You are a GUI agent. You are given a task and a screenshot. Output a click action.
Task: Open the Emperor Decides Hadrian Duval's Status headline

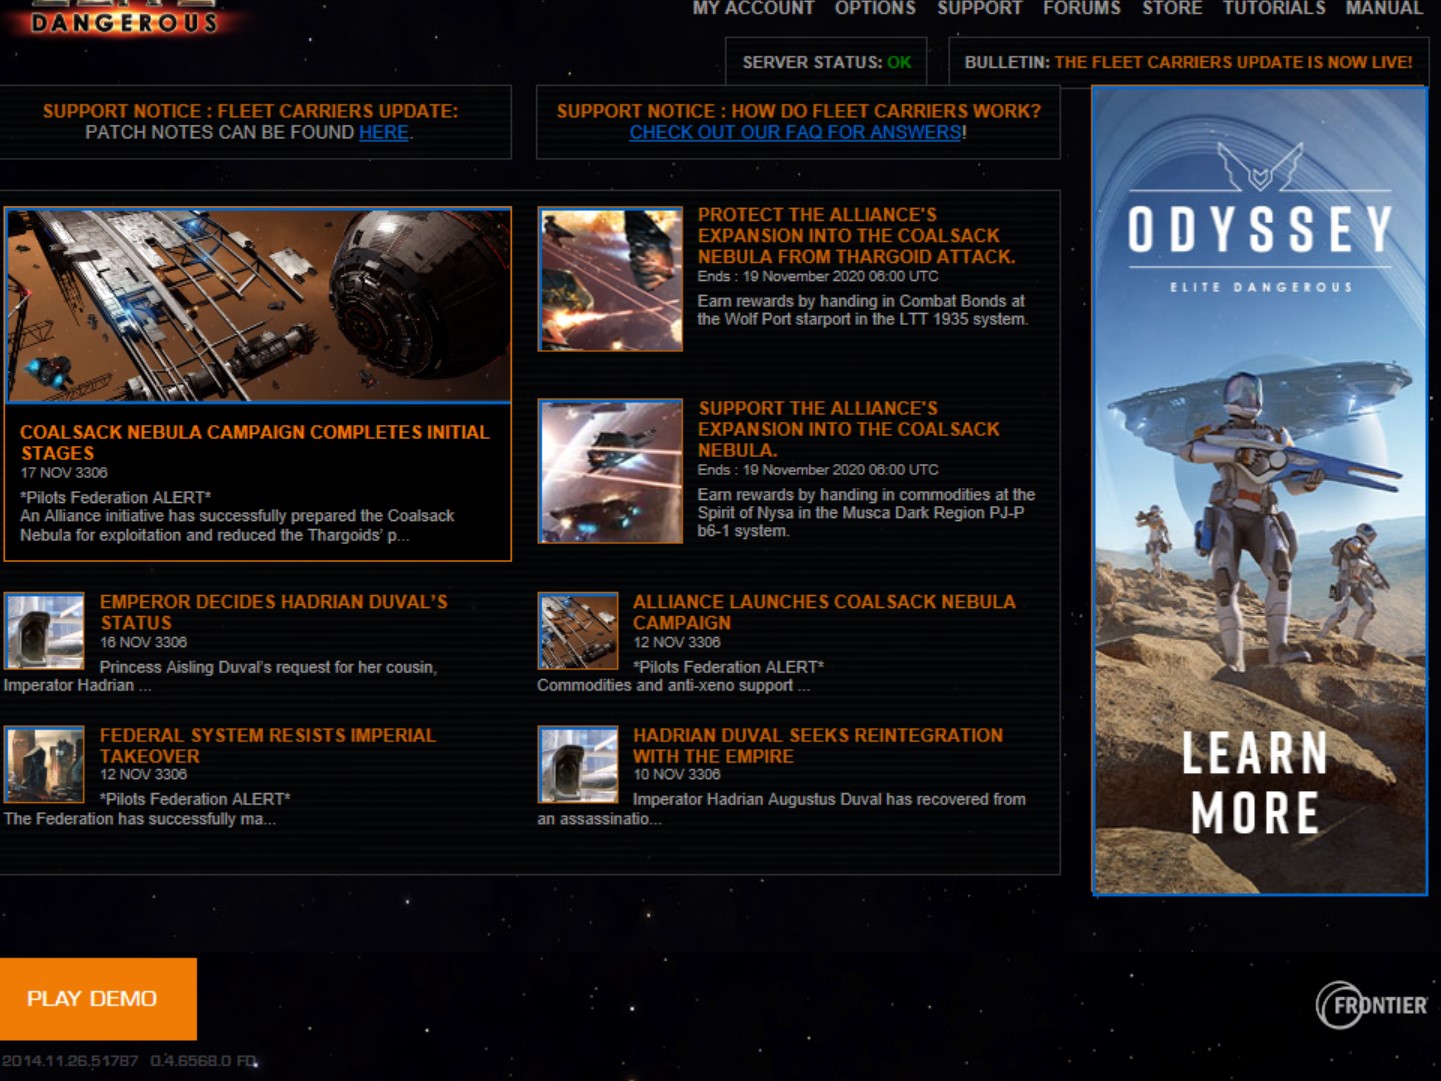pyautogui.click(x=273, y=612)
